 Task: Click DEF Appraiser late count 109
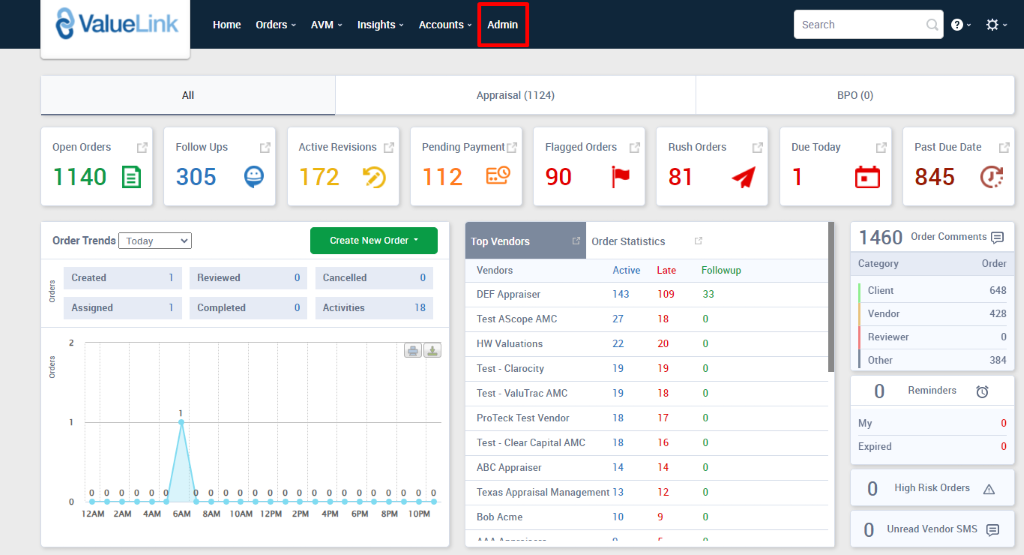click(x=665, y=294)
